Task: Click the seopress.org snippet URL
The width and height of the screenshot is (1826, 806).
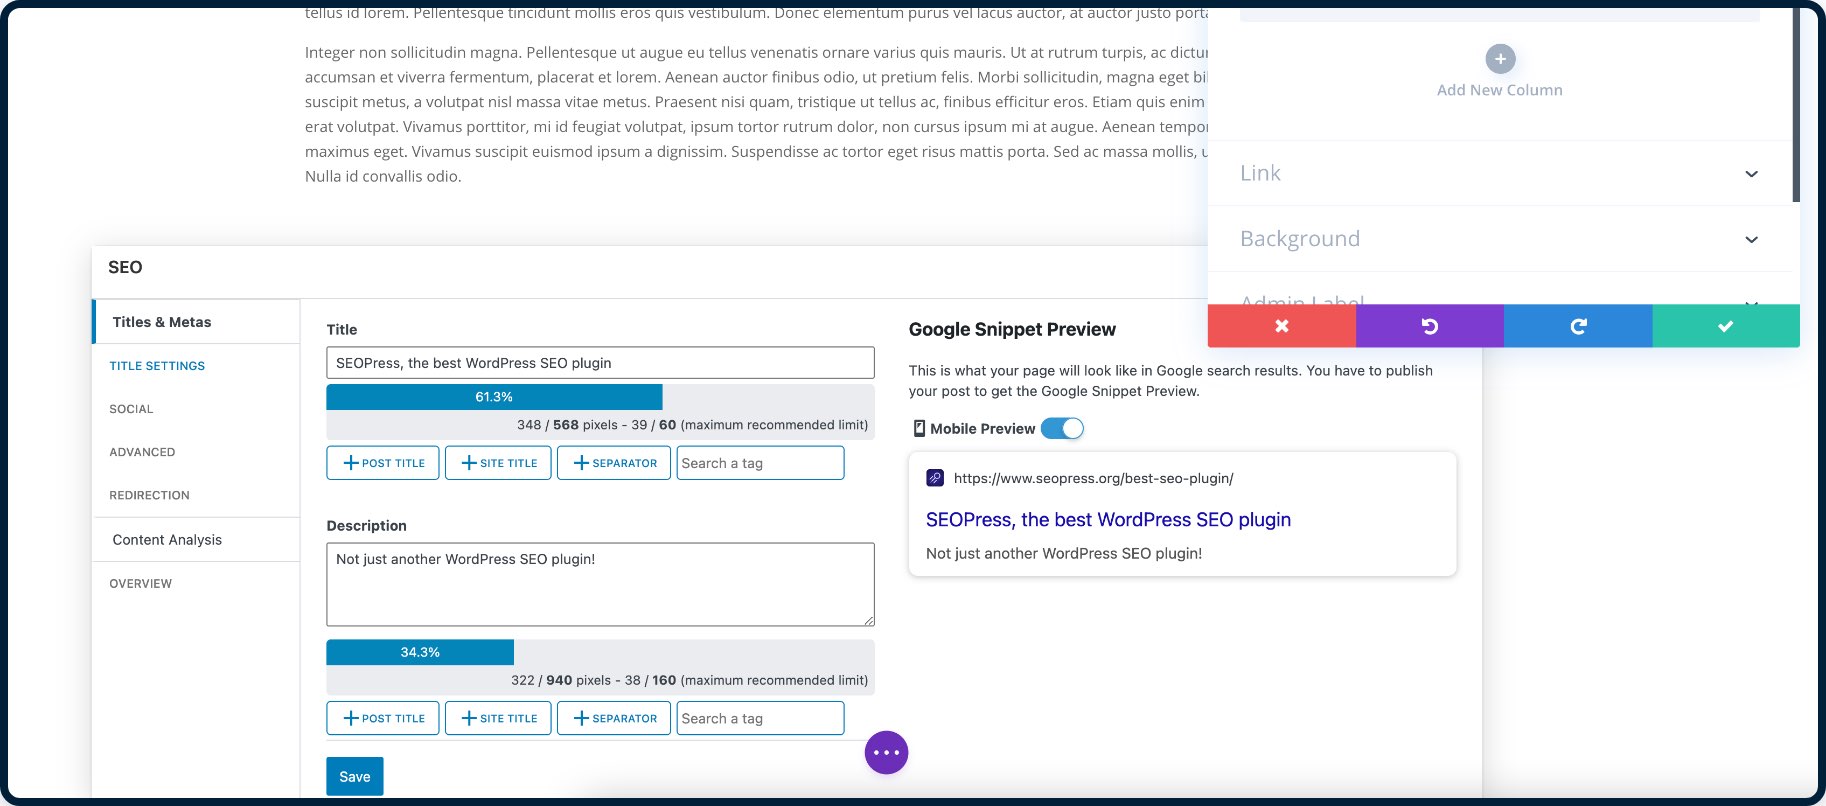Action: tap(1093, 478)
